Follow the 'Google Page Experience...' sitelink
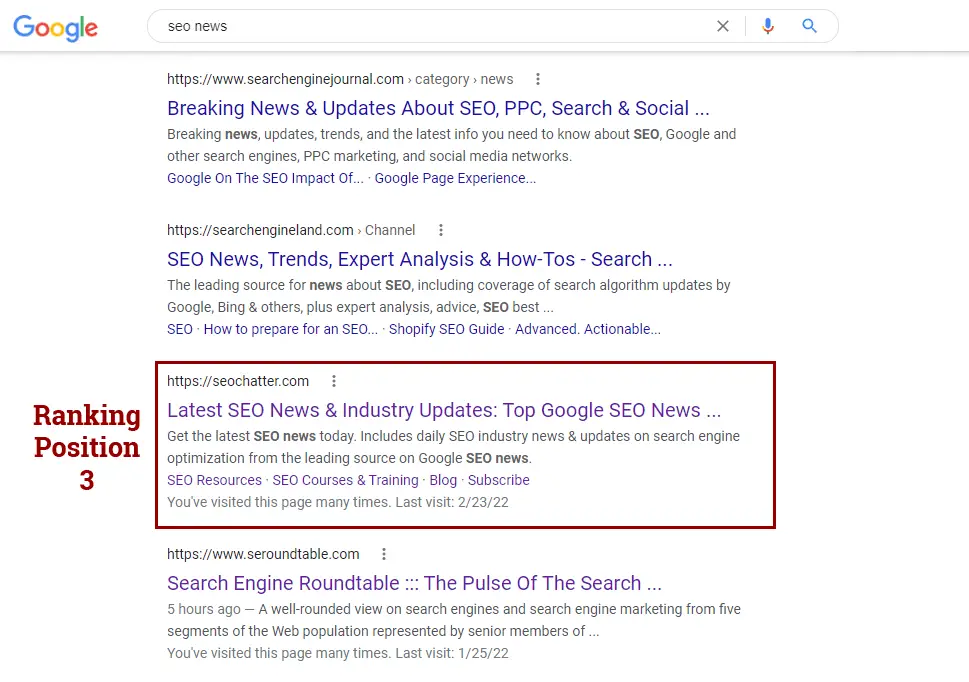The image size is (969, 682). [x=455, y=179]
